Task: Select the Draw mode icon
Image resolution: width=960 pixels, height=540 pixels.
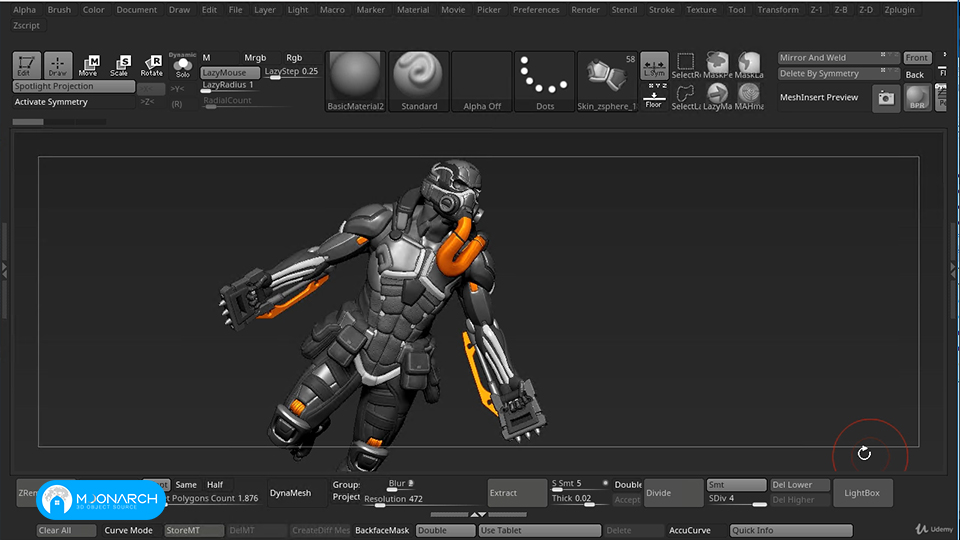Action: [58, 65]
